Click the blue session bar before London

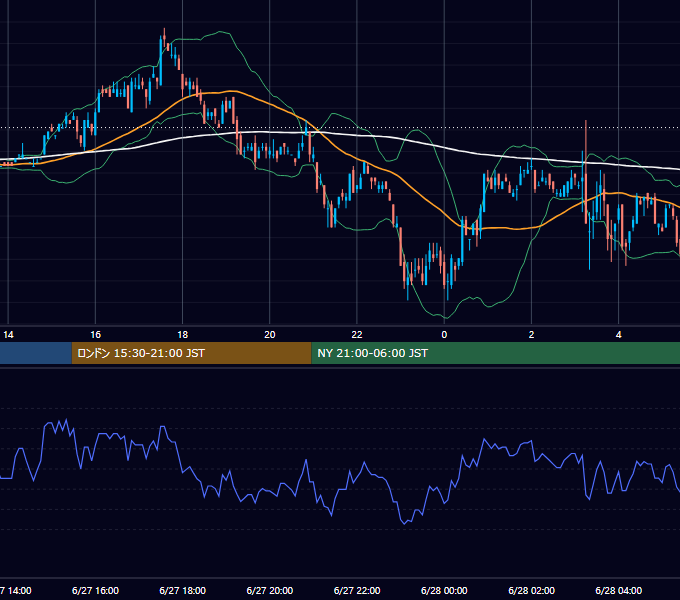coord(36,353)
